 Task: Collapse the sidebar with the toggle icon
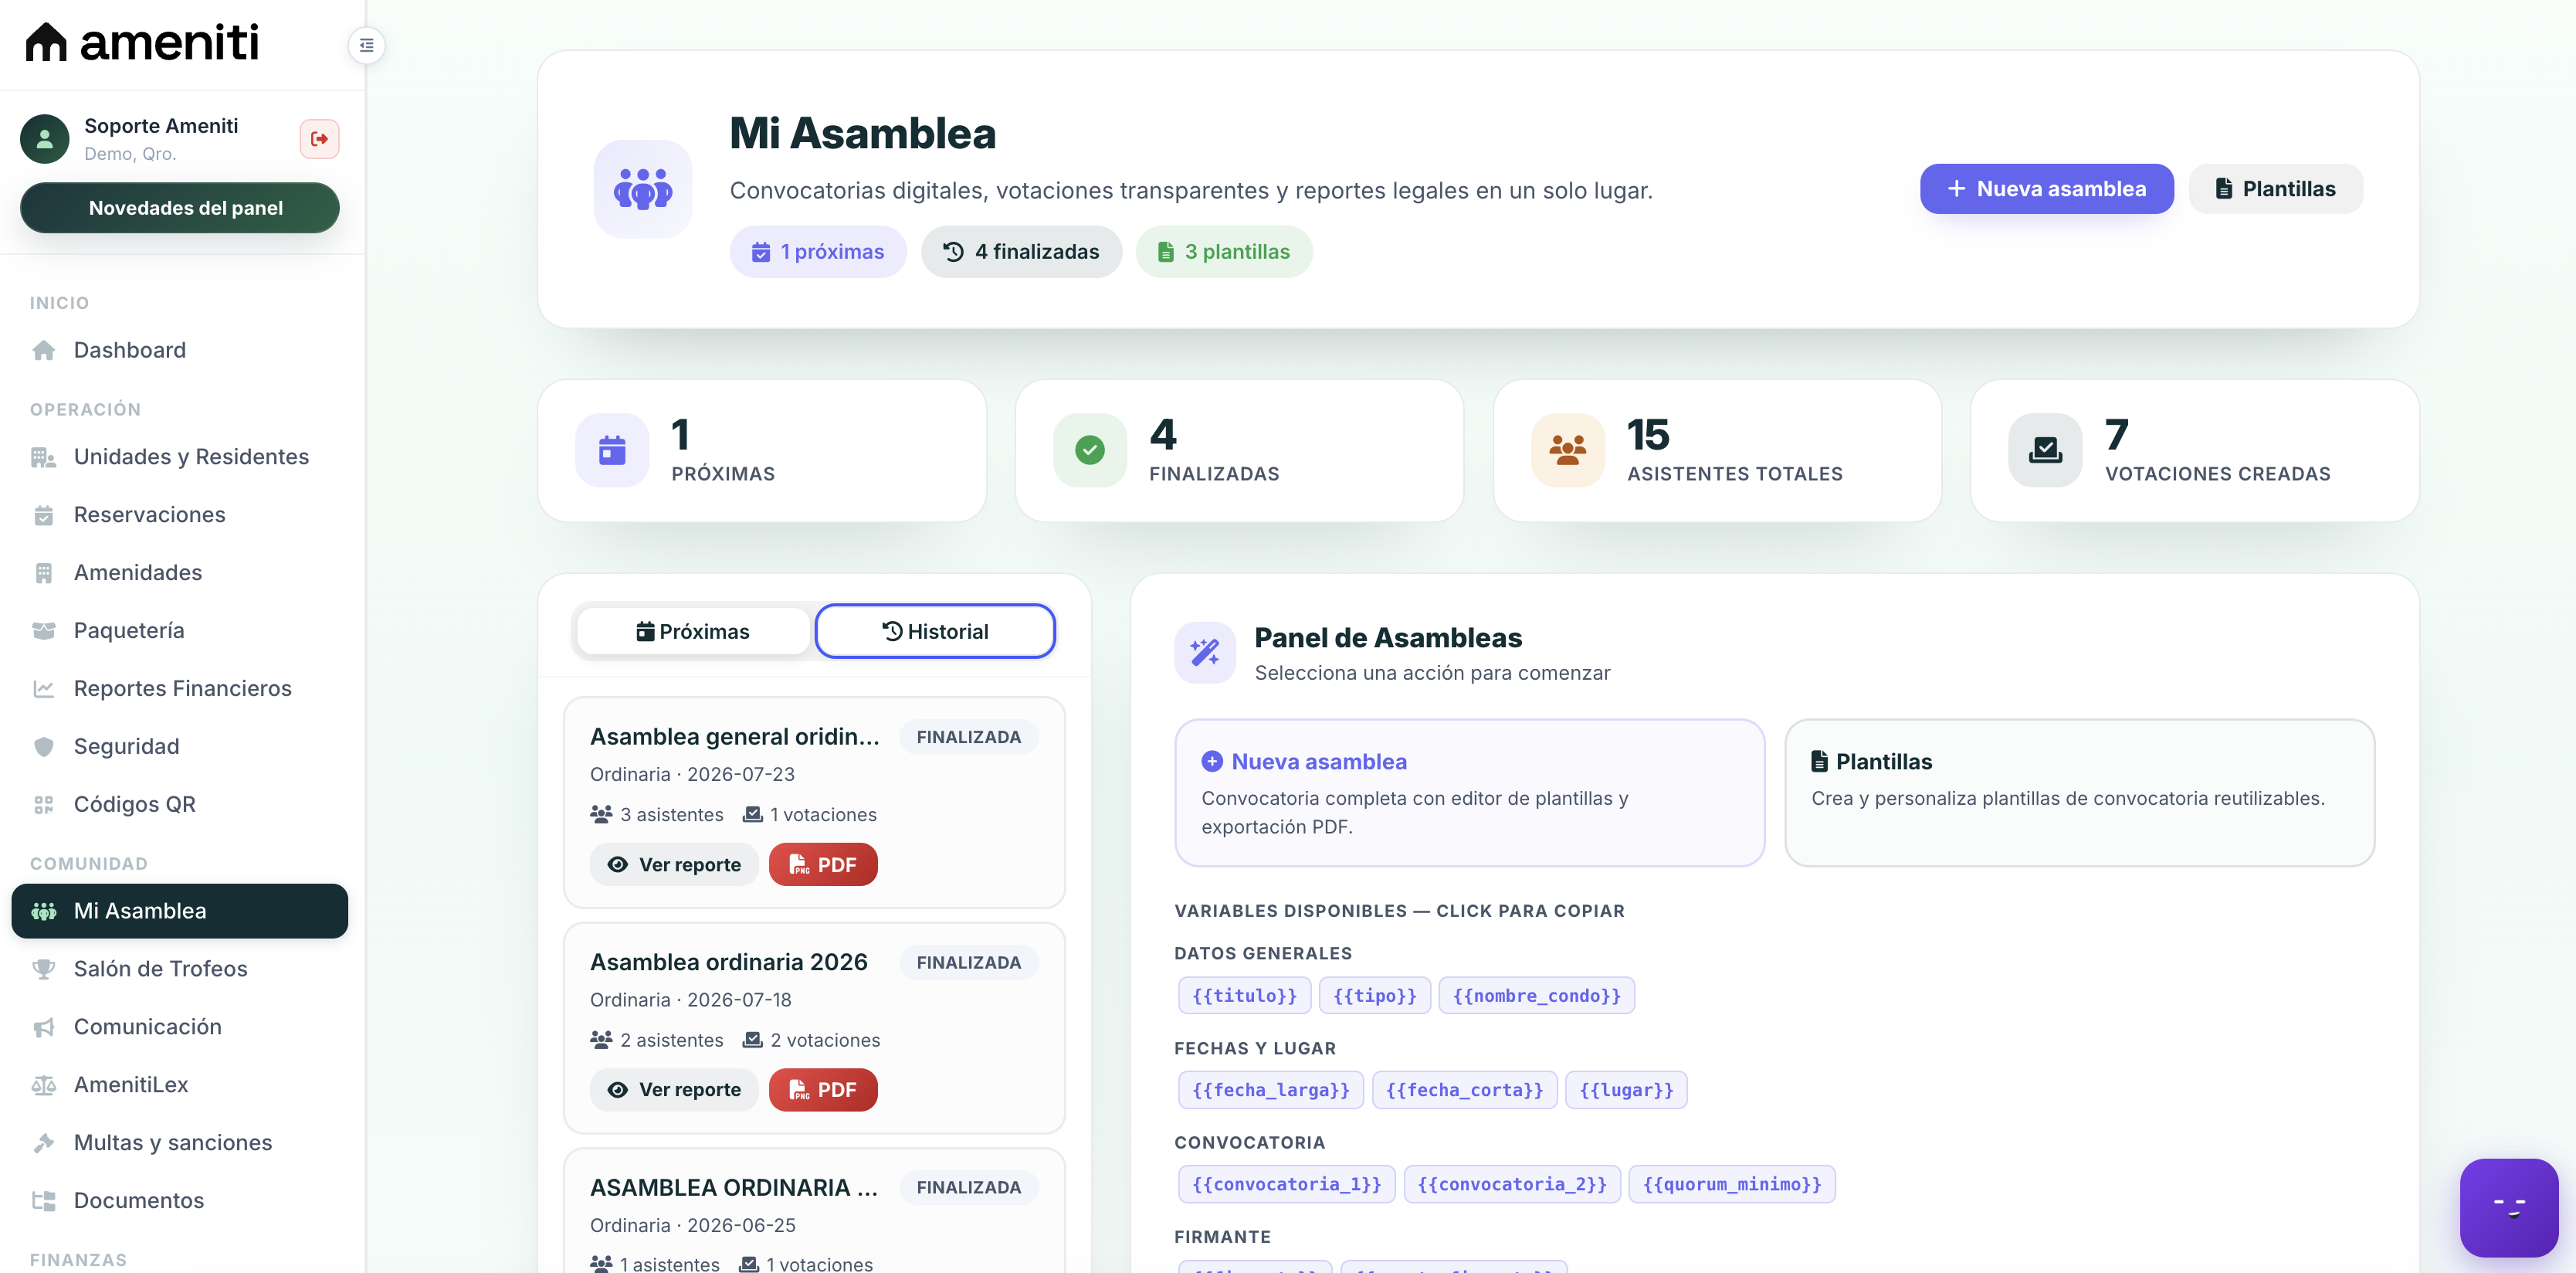pyautogui.click(x=367, y=45)
